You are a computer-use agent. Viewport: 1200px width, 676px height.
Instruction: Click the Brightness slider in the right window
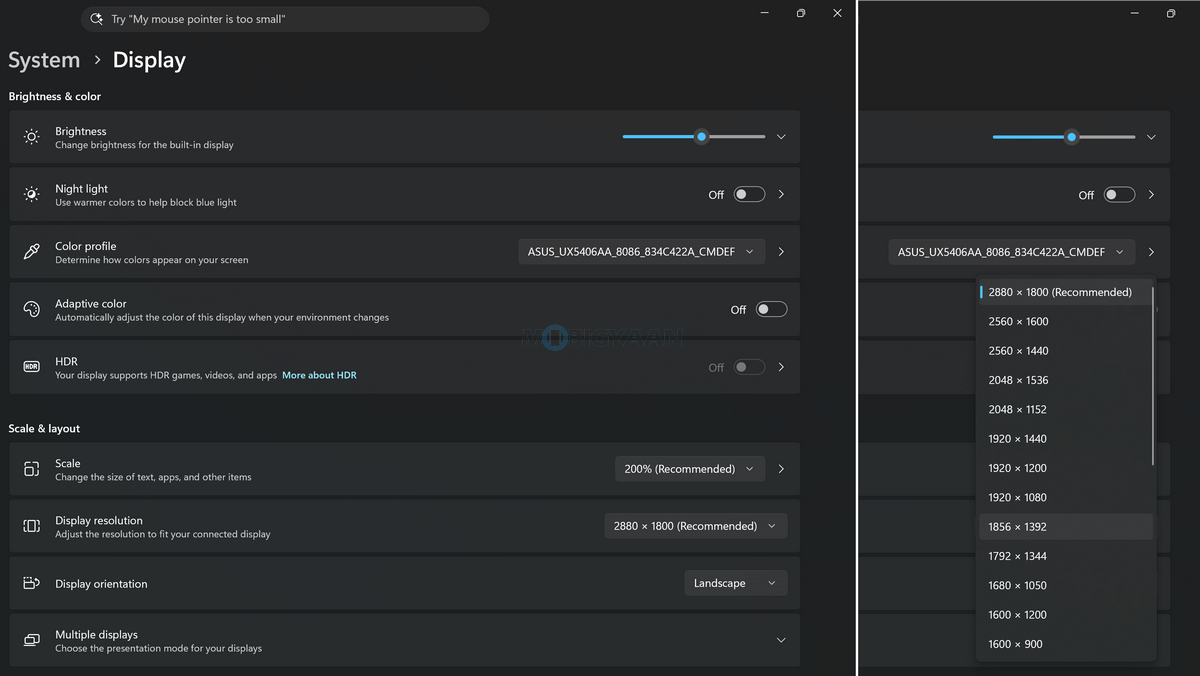point(1064,137)
